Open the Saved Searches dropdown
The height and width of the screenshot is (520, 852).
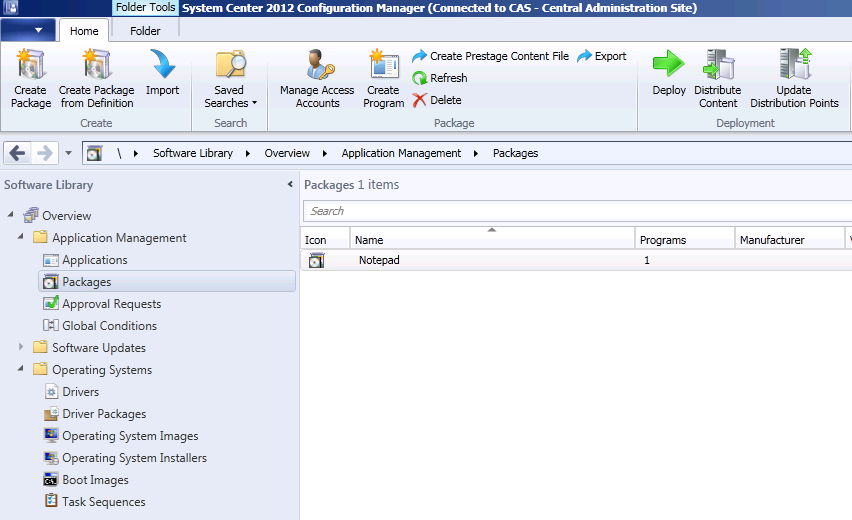point(230,80)
